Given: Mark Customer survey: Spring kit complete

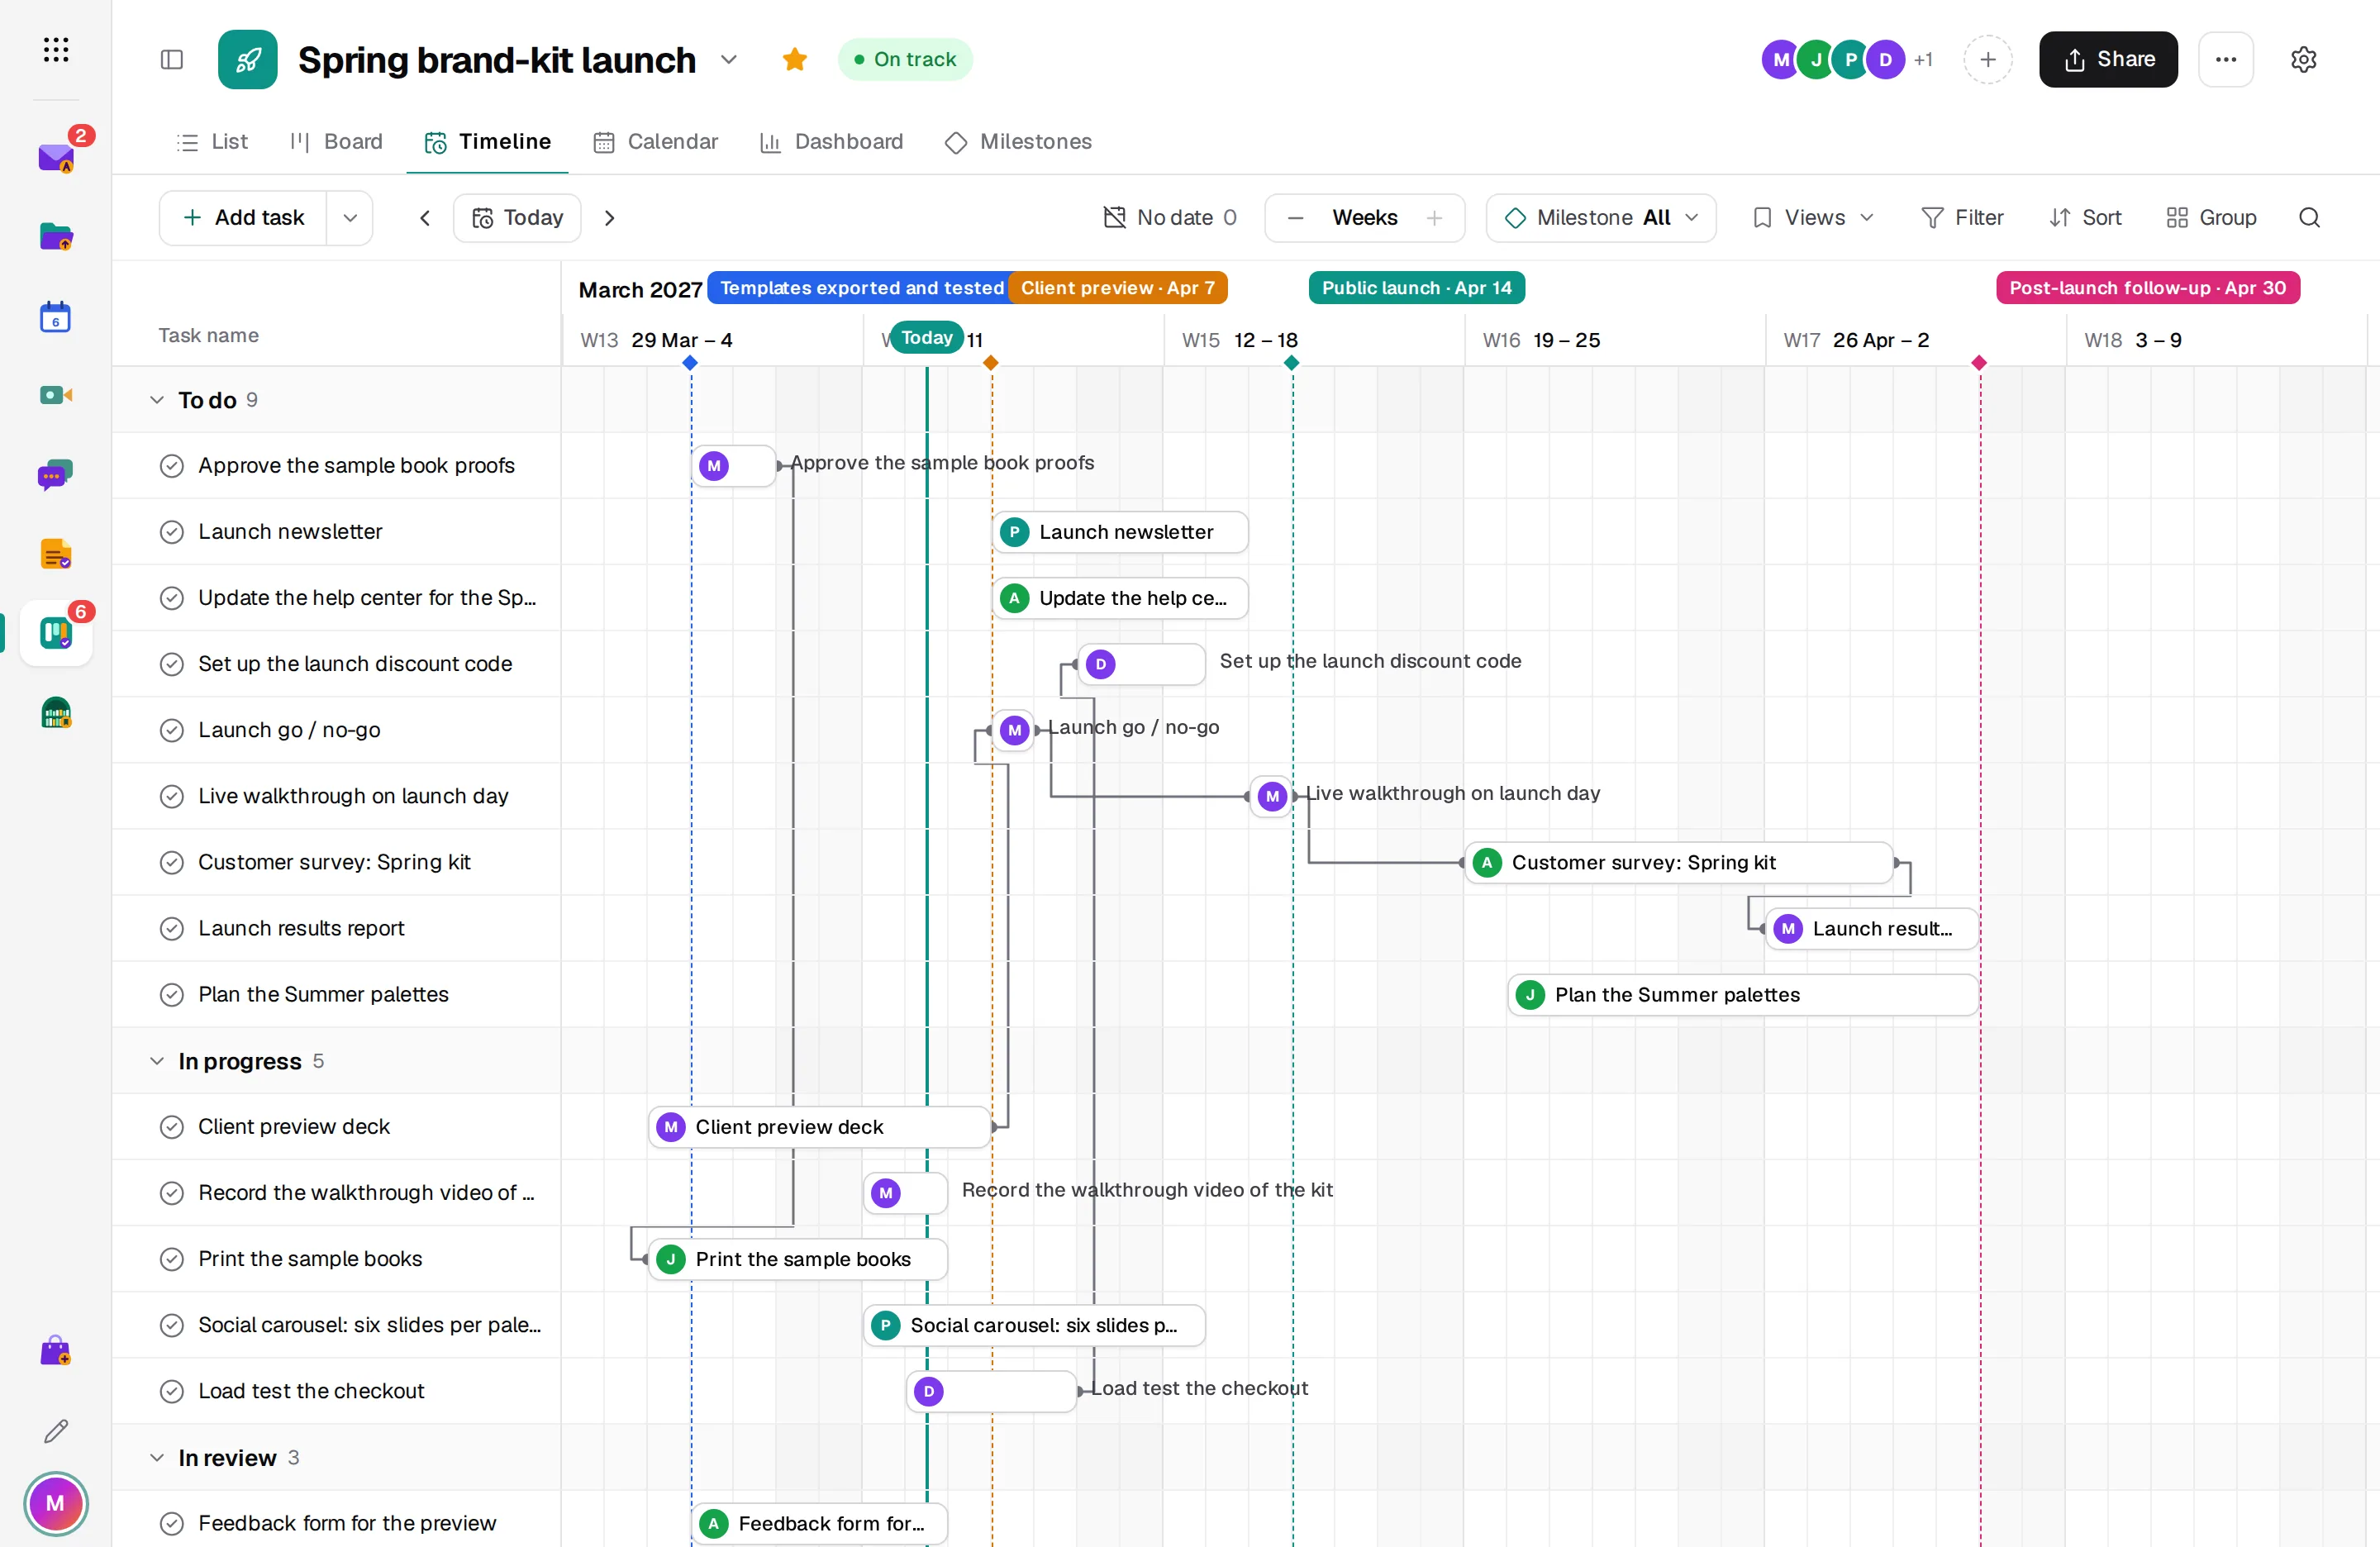Looking at the screenshot, I should (x=172, y=861).
